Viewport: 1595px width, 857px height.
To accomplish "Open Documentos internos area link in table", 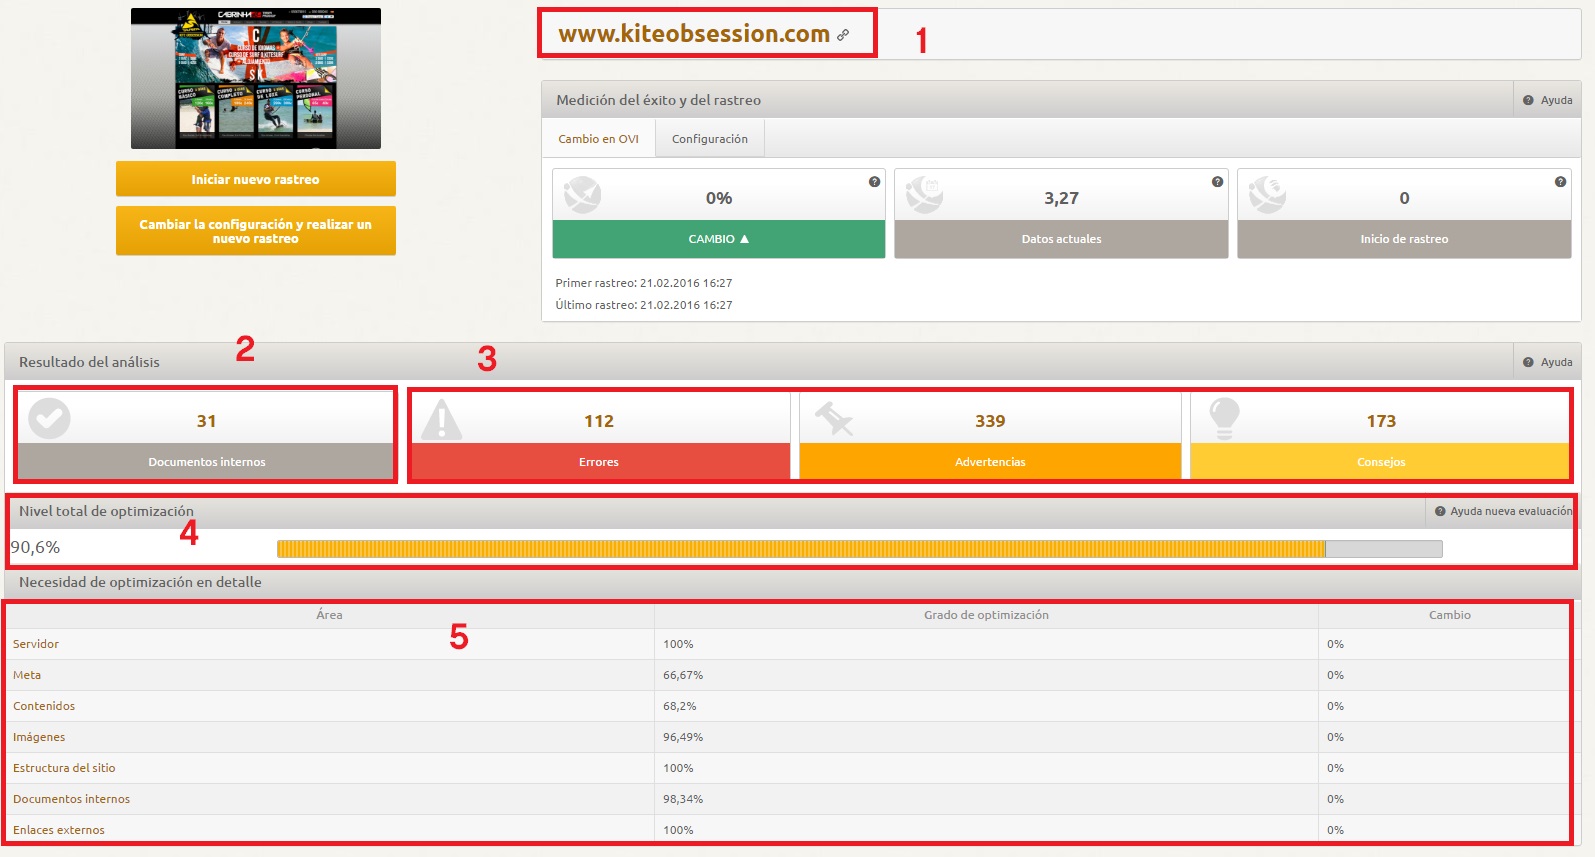I will 71,799.
